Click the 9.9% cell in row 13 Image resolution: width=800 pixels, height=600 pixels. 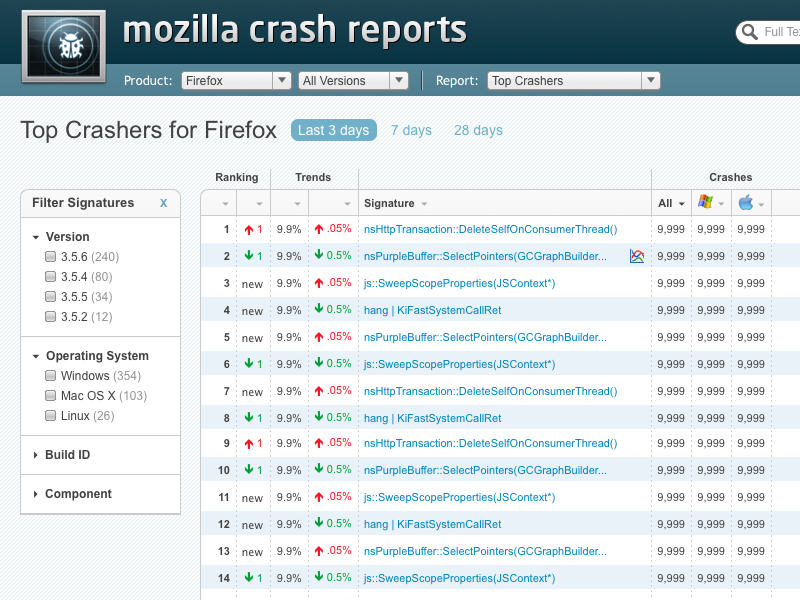(x=289, y=551)
